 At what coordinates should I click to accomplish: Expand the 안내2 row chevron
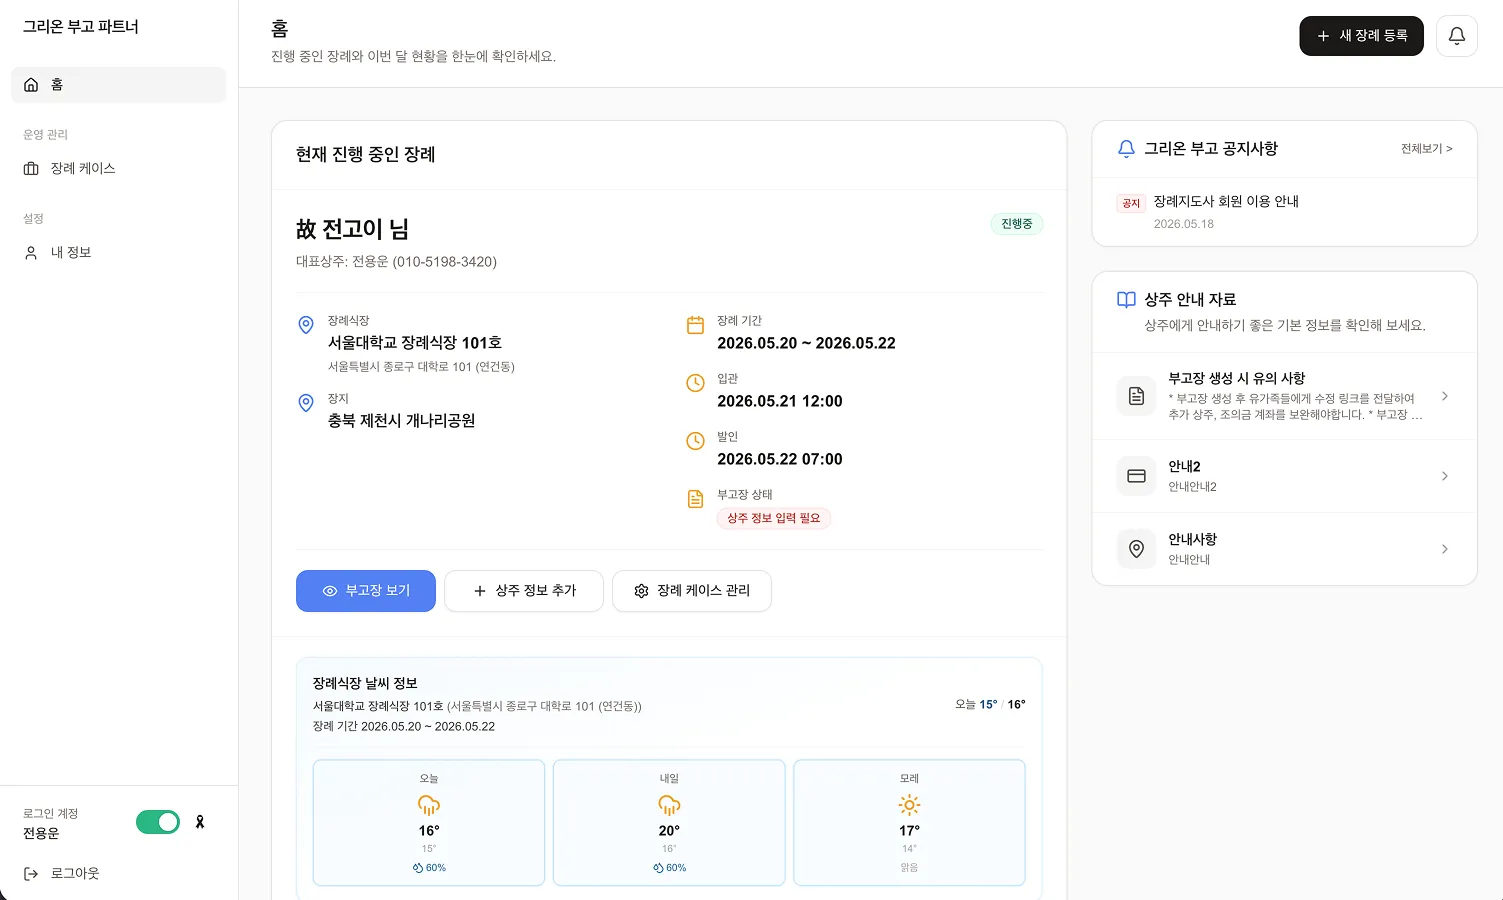coord(1445,476)
